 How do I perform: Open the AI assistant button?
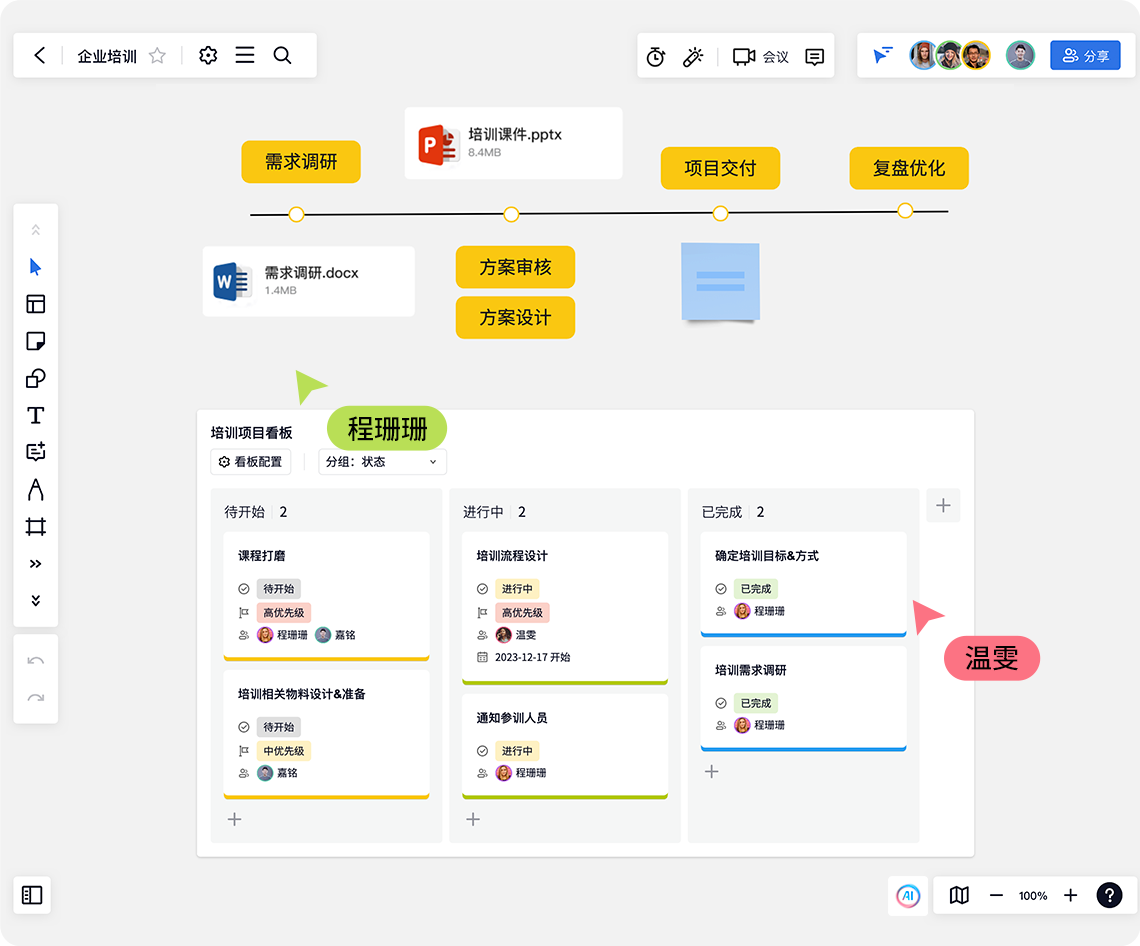(908, 895)
